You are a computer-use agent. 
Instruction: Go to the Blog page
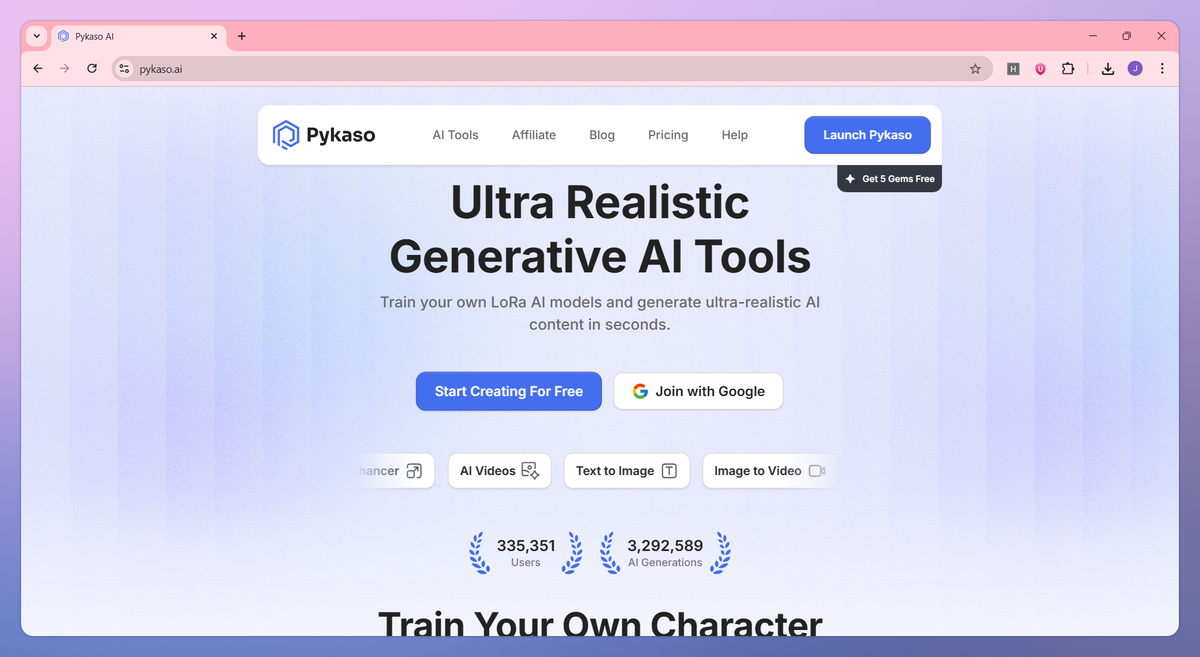point(602,135)
